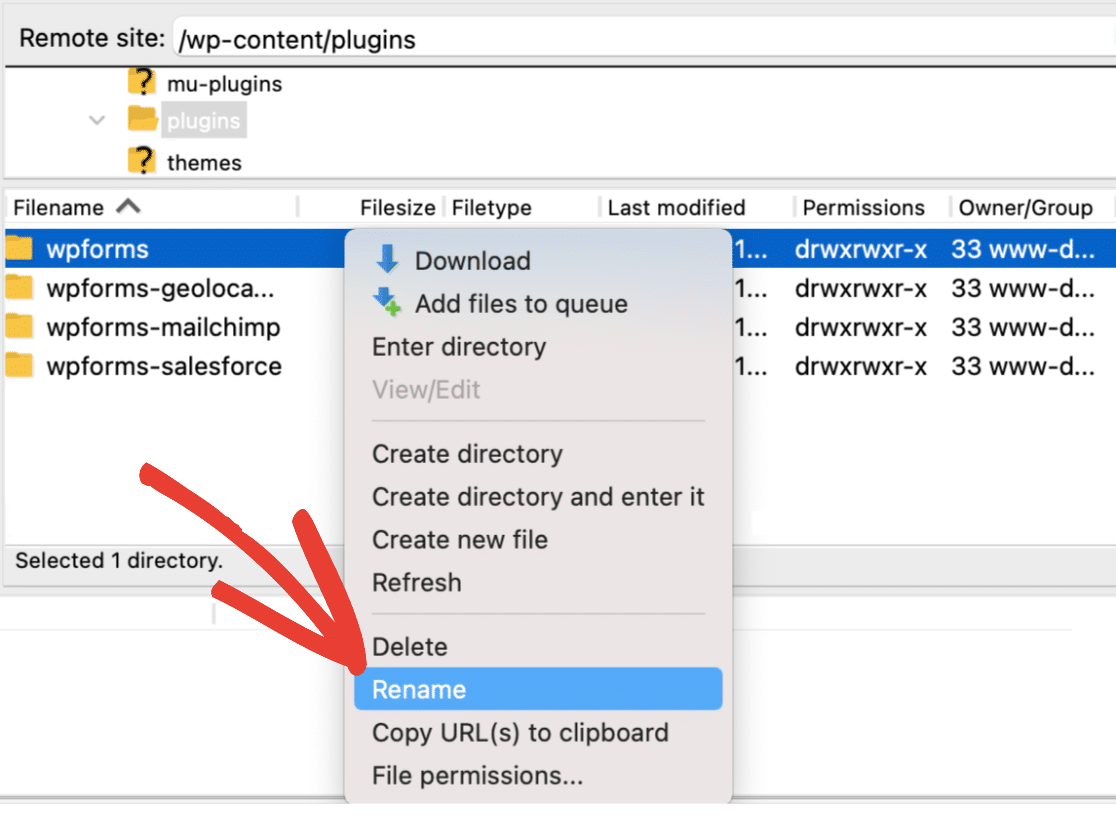Click the wpforms folder icon

tap(19, 248)
